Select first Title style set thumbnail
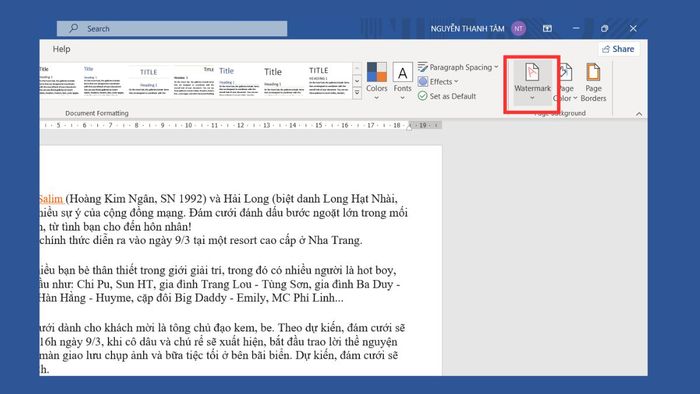 (x=59, y=81)
